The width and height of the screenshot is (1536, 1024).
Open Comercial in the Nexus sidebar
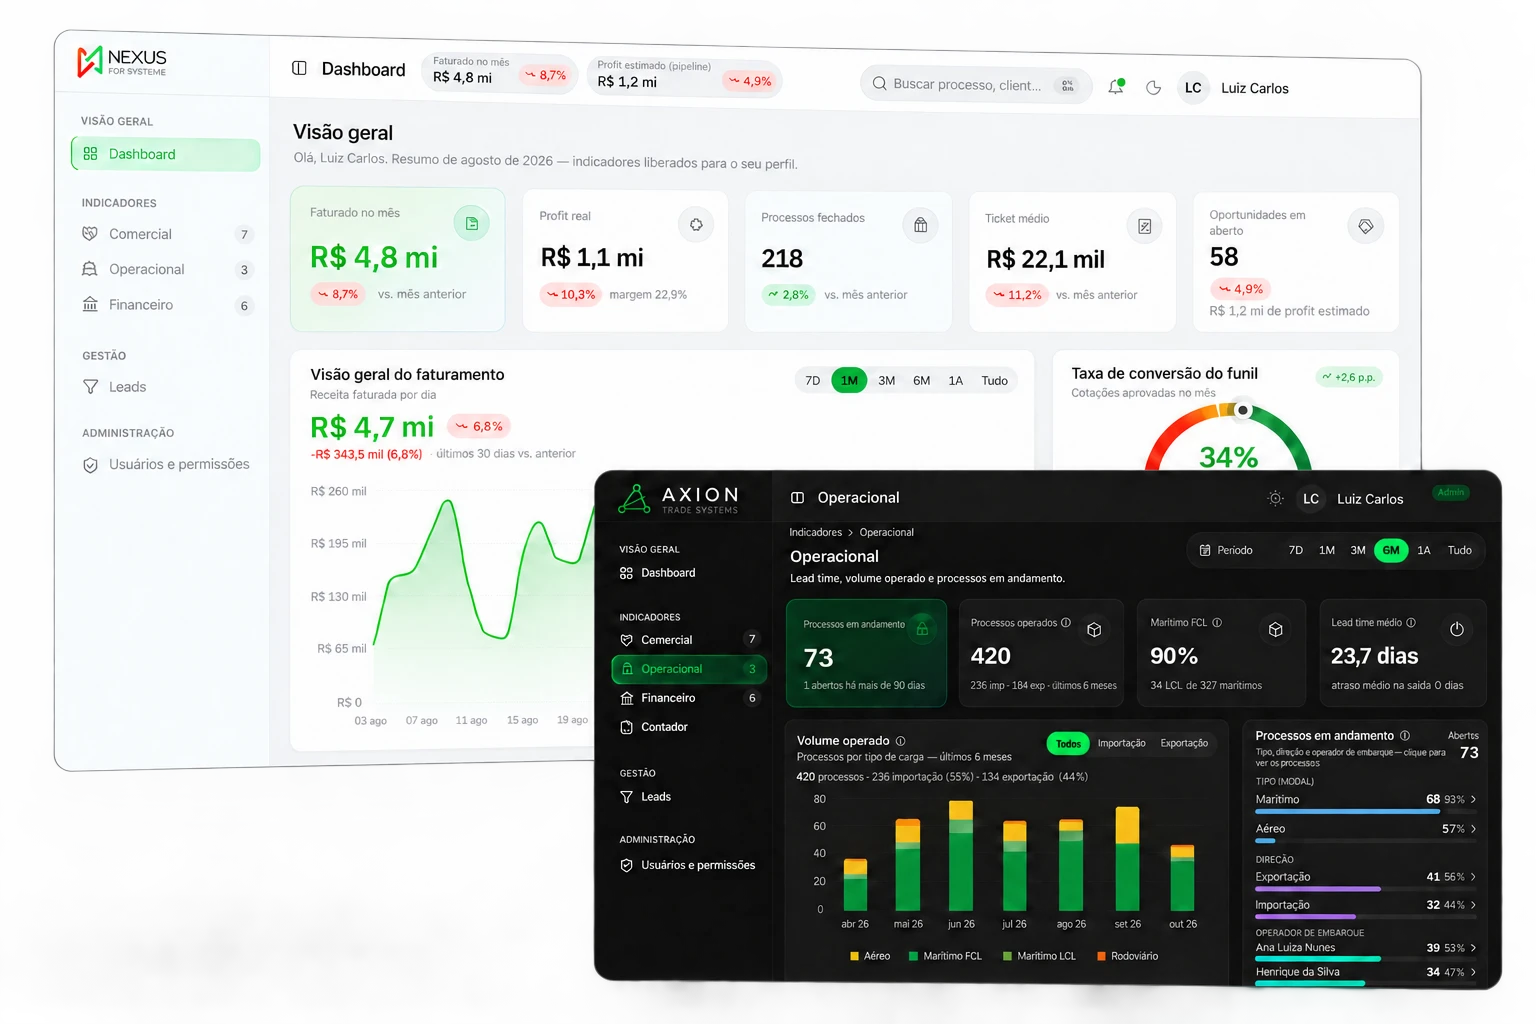[166, 234]
